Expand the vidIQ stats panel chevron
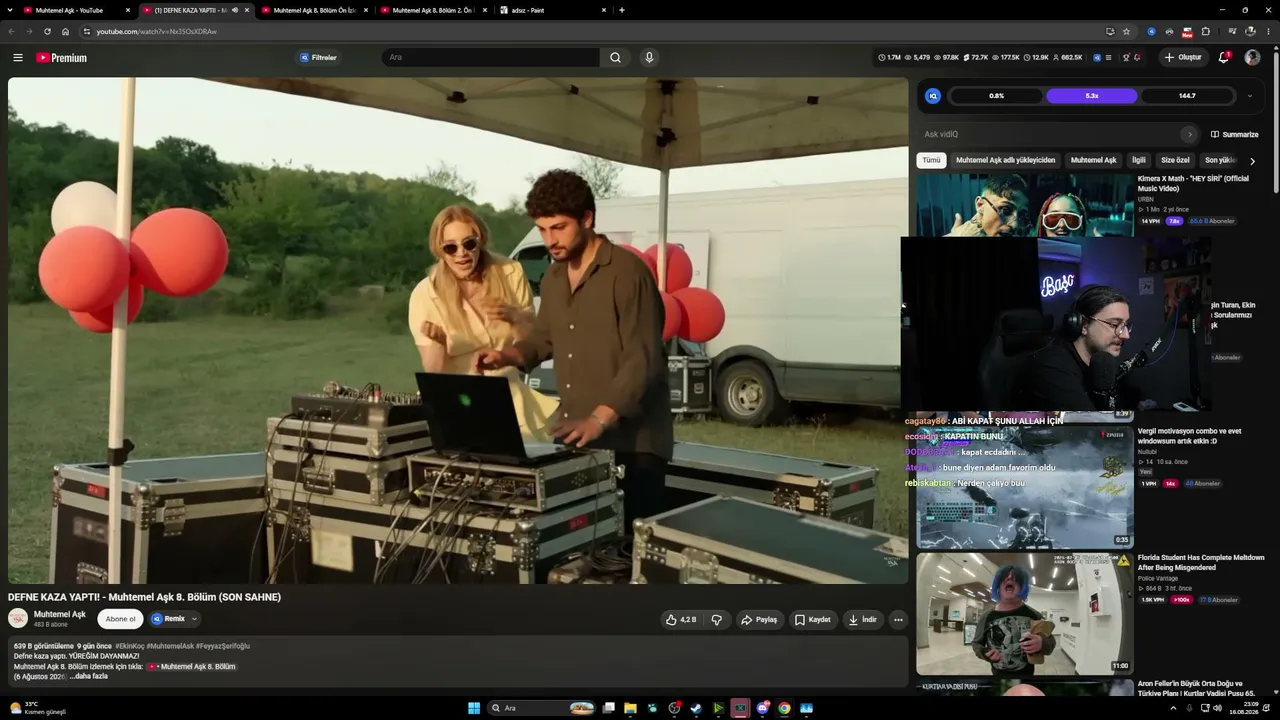Image resolution: width=1280 pixels, height=720 pixels. [1249, 96]
